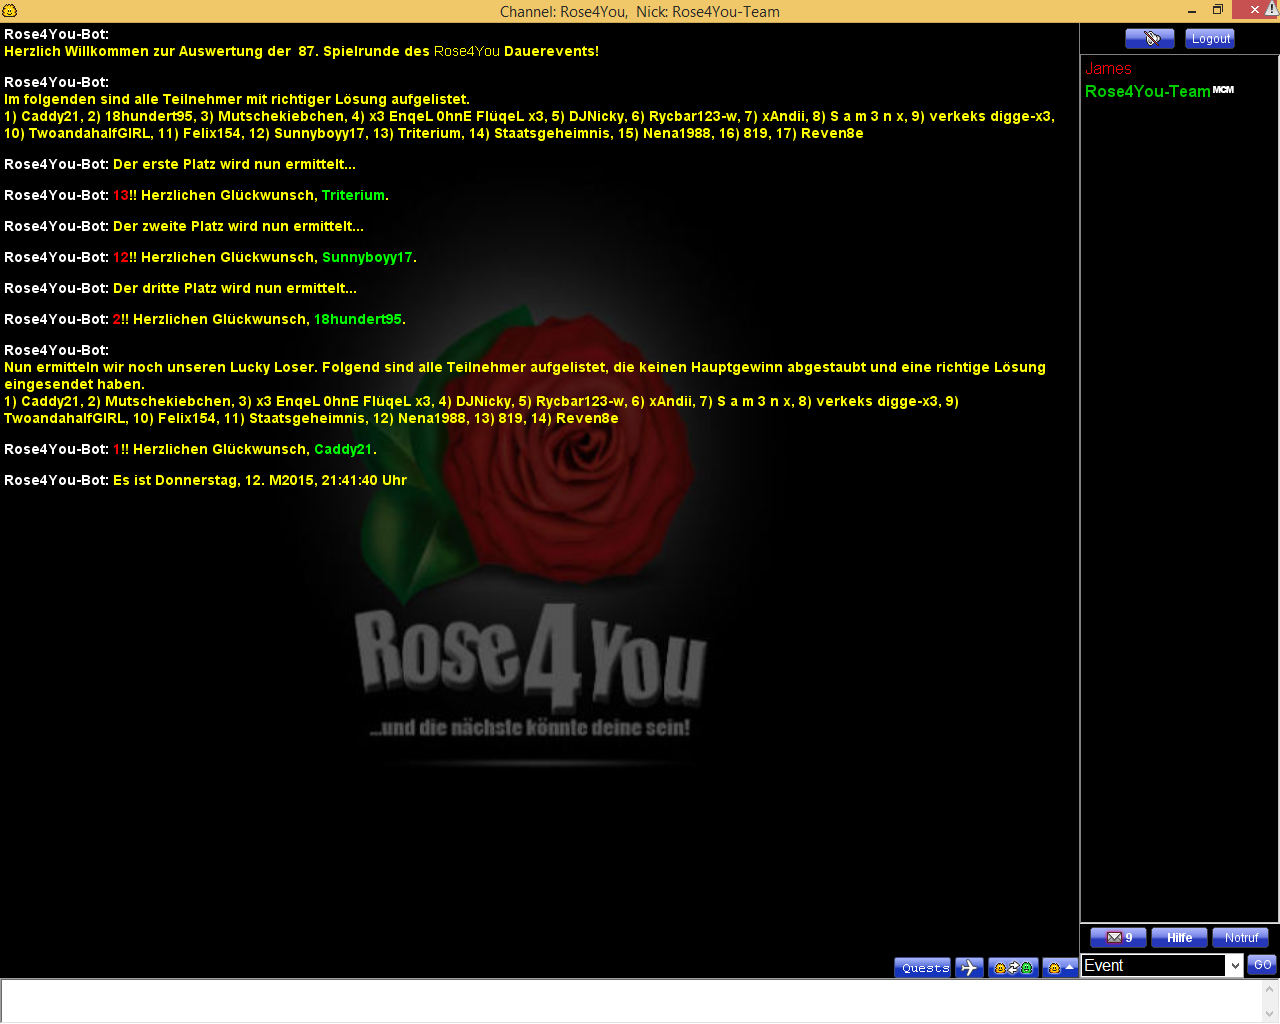Click the smiley app icon in title bar
Screen dimensions: 1280x1024
[x=10, y=11]
